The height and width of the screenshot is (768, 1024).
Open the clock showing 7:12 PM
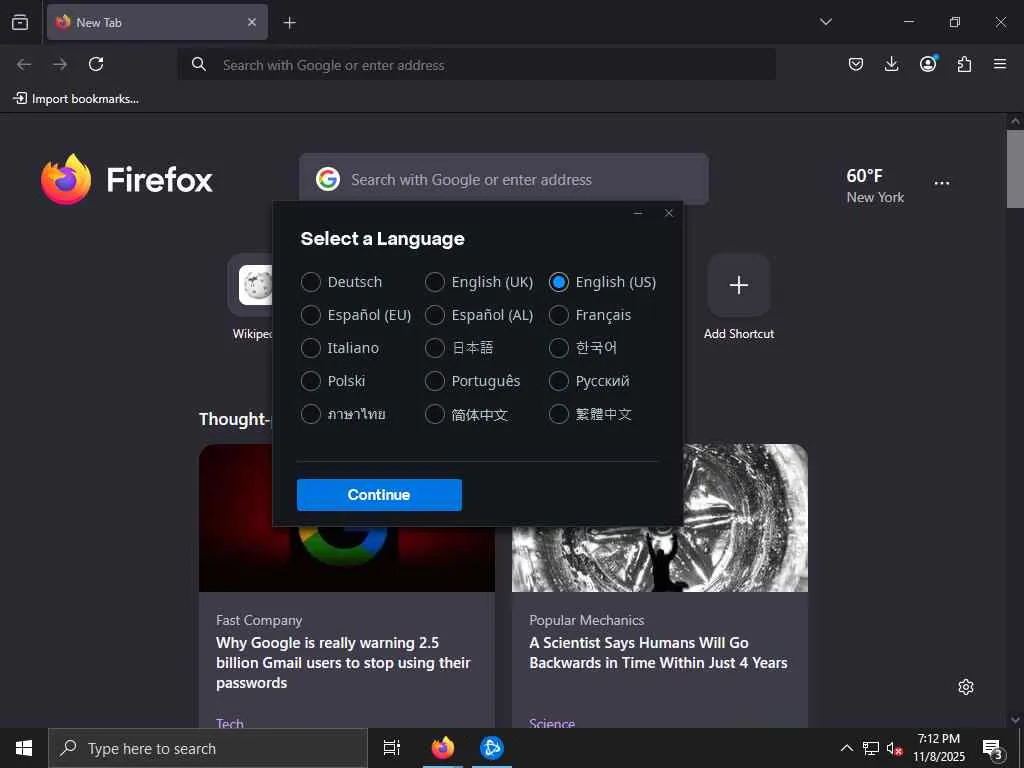coord(938,748)
